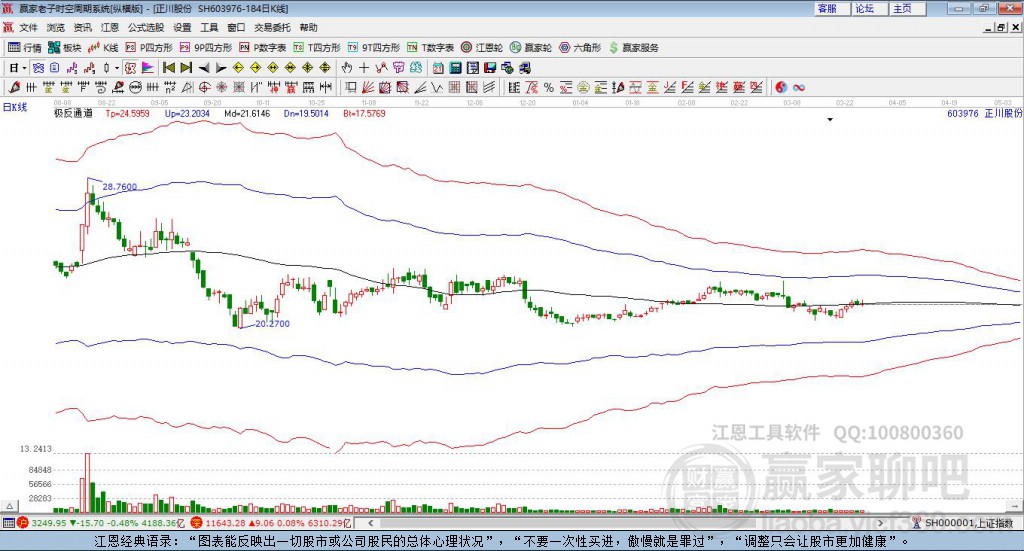Click the 20.2700 low price label
Viewport: 1024px width, 551px height.
pyautogui.click(x=272, y=324)
